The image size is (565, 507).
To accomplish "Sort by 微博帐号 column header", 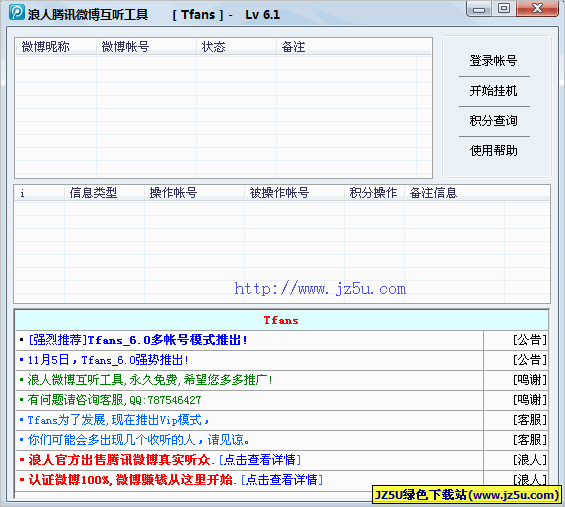I will click(146, 47).
